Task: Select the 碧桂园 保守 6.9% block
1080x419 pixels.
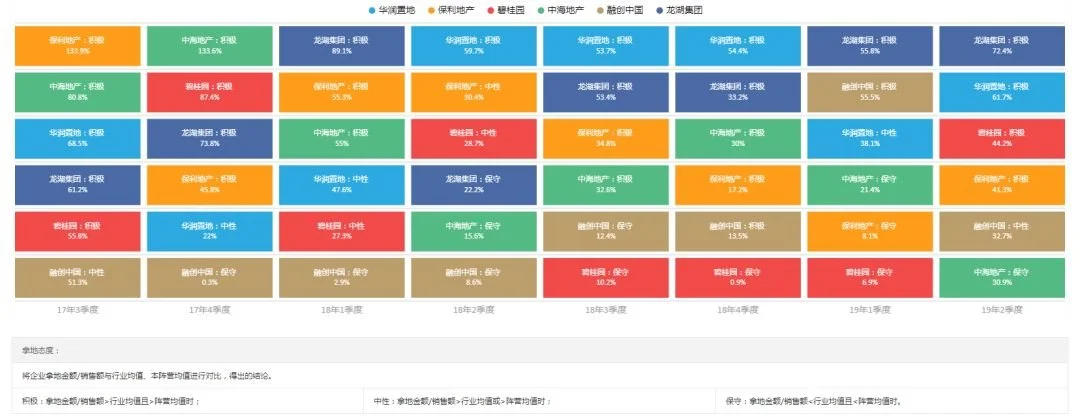Action: (x=871, y=278)
